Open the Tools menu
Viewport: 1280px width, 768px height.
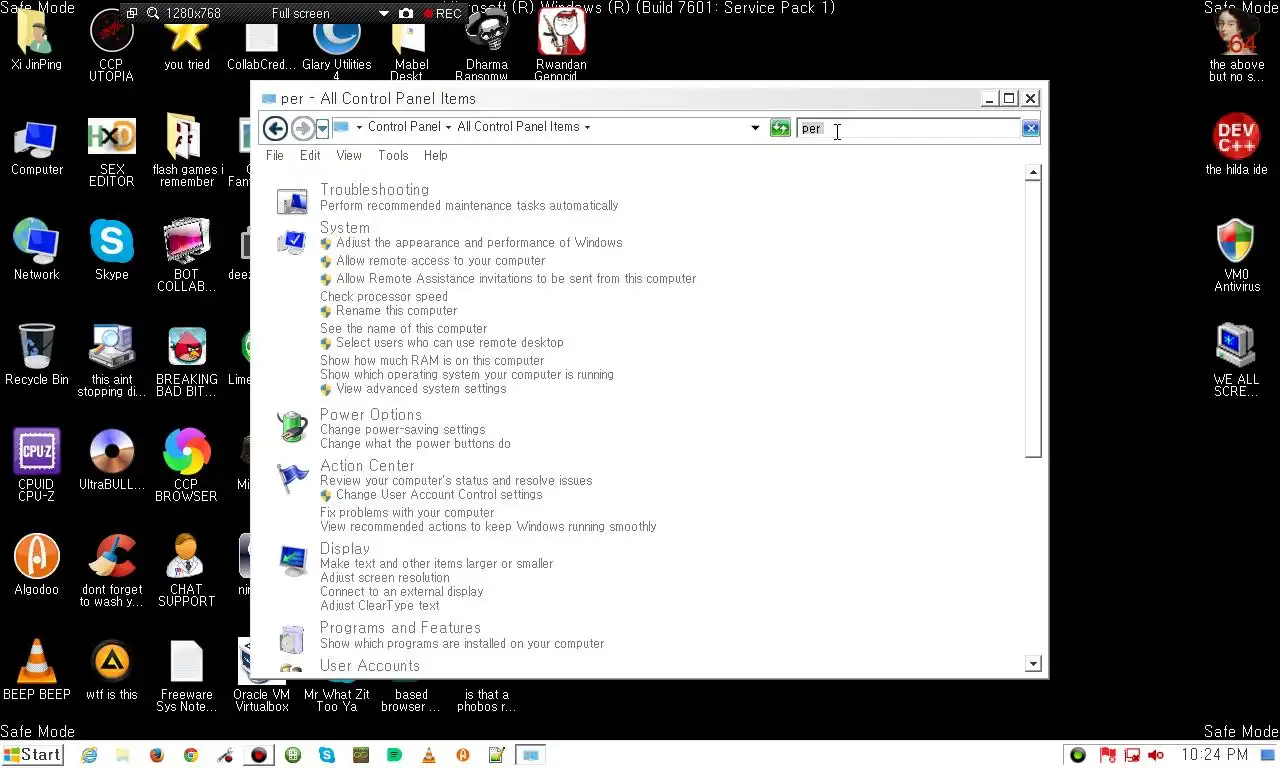[x=393, y=155]
